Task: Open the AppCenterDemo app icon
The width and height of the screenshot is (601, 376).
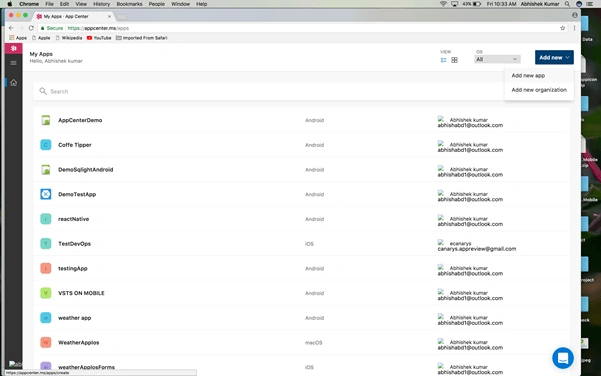Action: 46,120
